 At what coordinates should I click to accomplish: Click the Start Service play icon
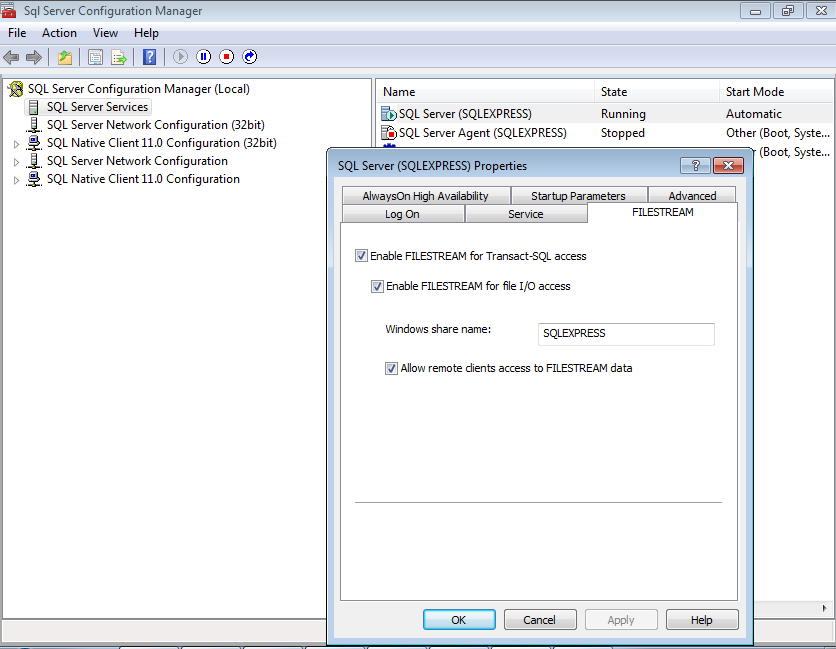click(x=180, y=57)
